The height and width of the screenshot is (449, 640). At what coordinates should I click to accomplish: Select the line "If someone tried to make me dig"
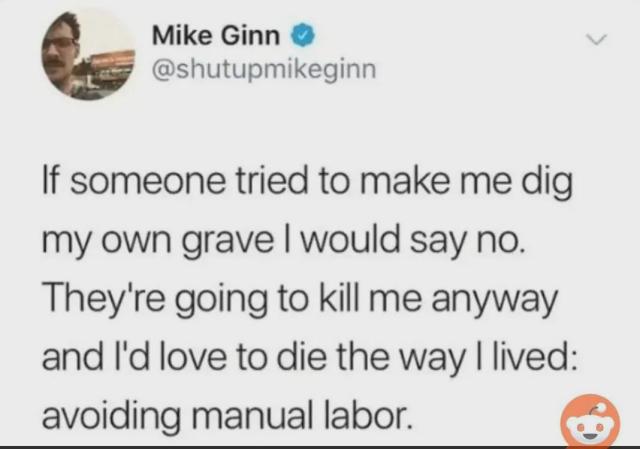point(307,182)
